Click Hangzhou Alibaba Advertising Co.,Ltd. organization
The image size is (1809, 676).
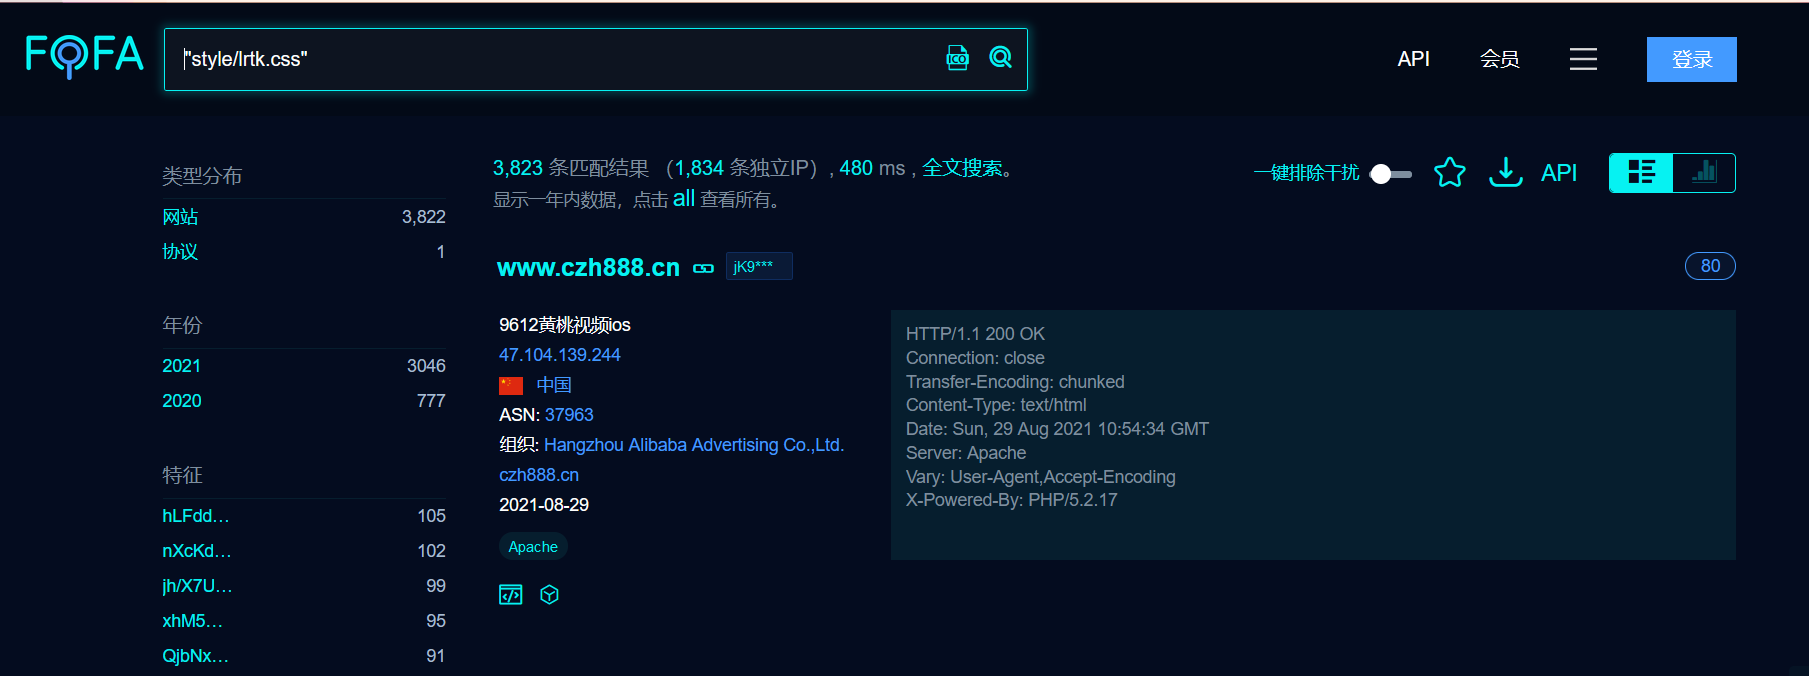[694, 445]
